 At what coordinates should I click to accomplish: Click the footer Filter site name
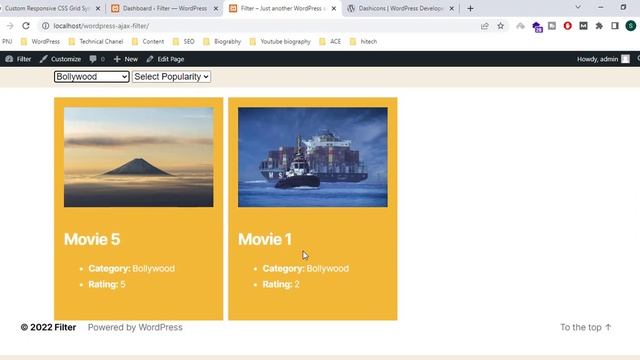[65, 327]
